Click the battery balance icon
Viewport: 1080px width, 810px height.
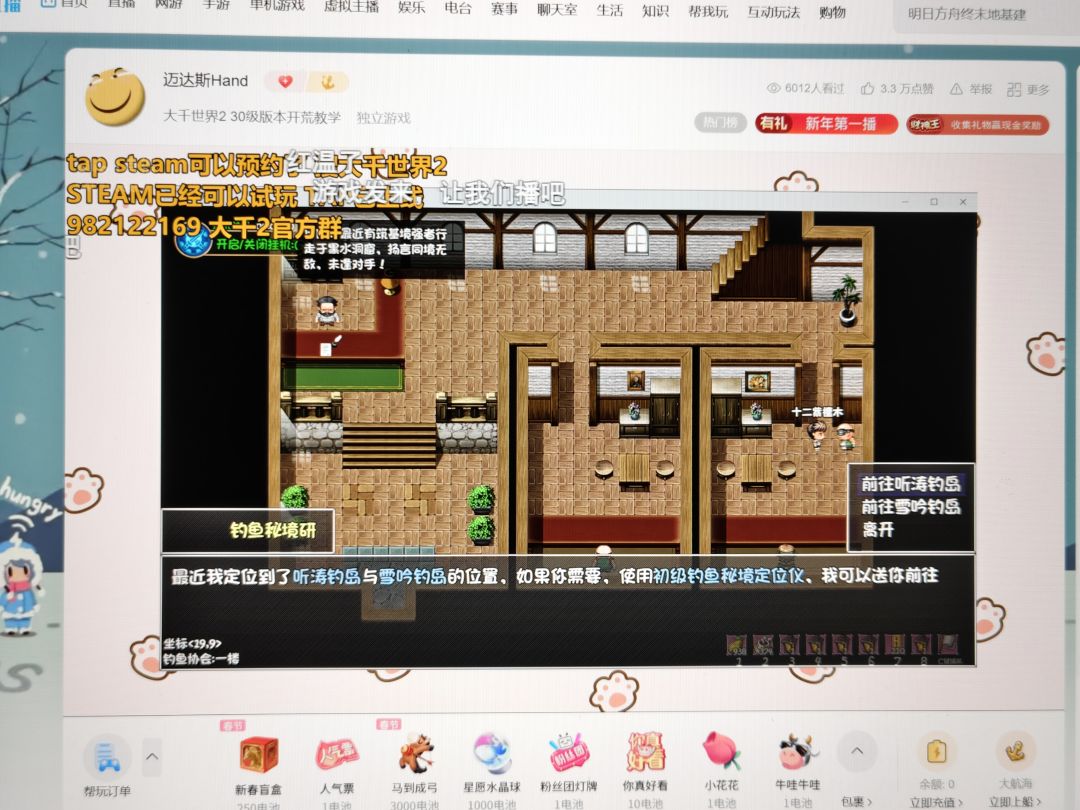[x=936, y=751]
